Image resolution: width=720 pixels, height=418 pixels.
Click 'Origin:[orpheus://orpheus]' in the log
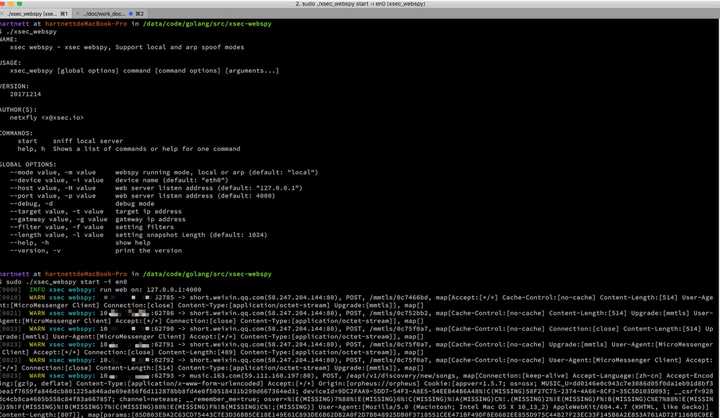(371, 383)
